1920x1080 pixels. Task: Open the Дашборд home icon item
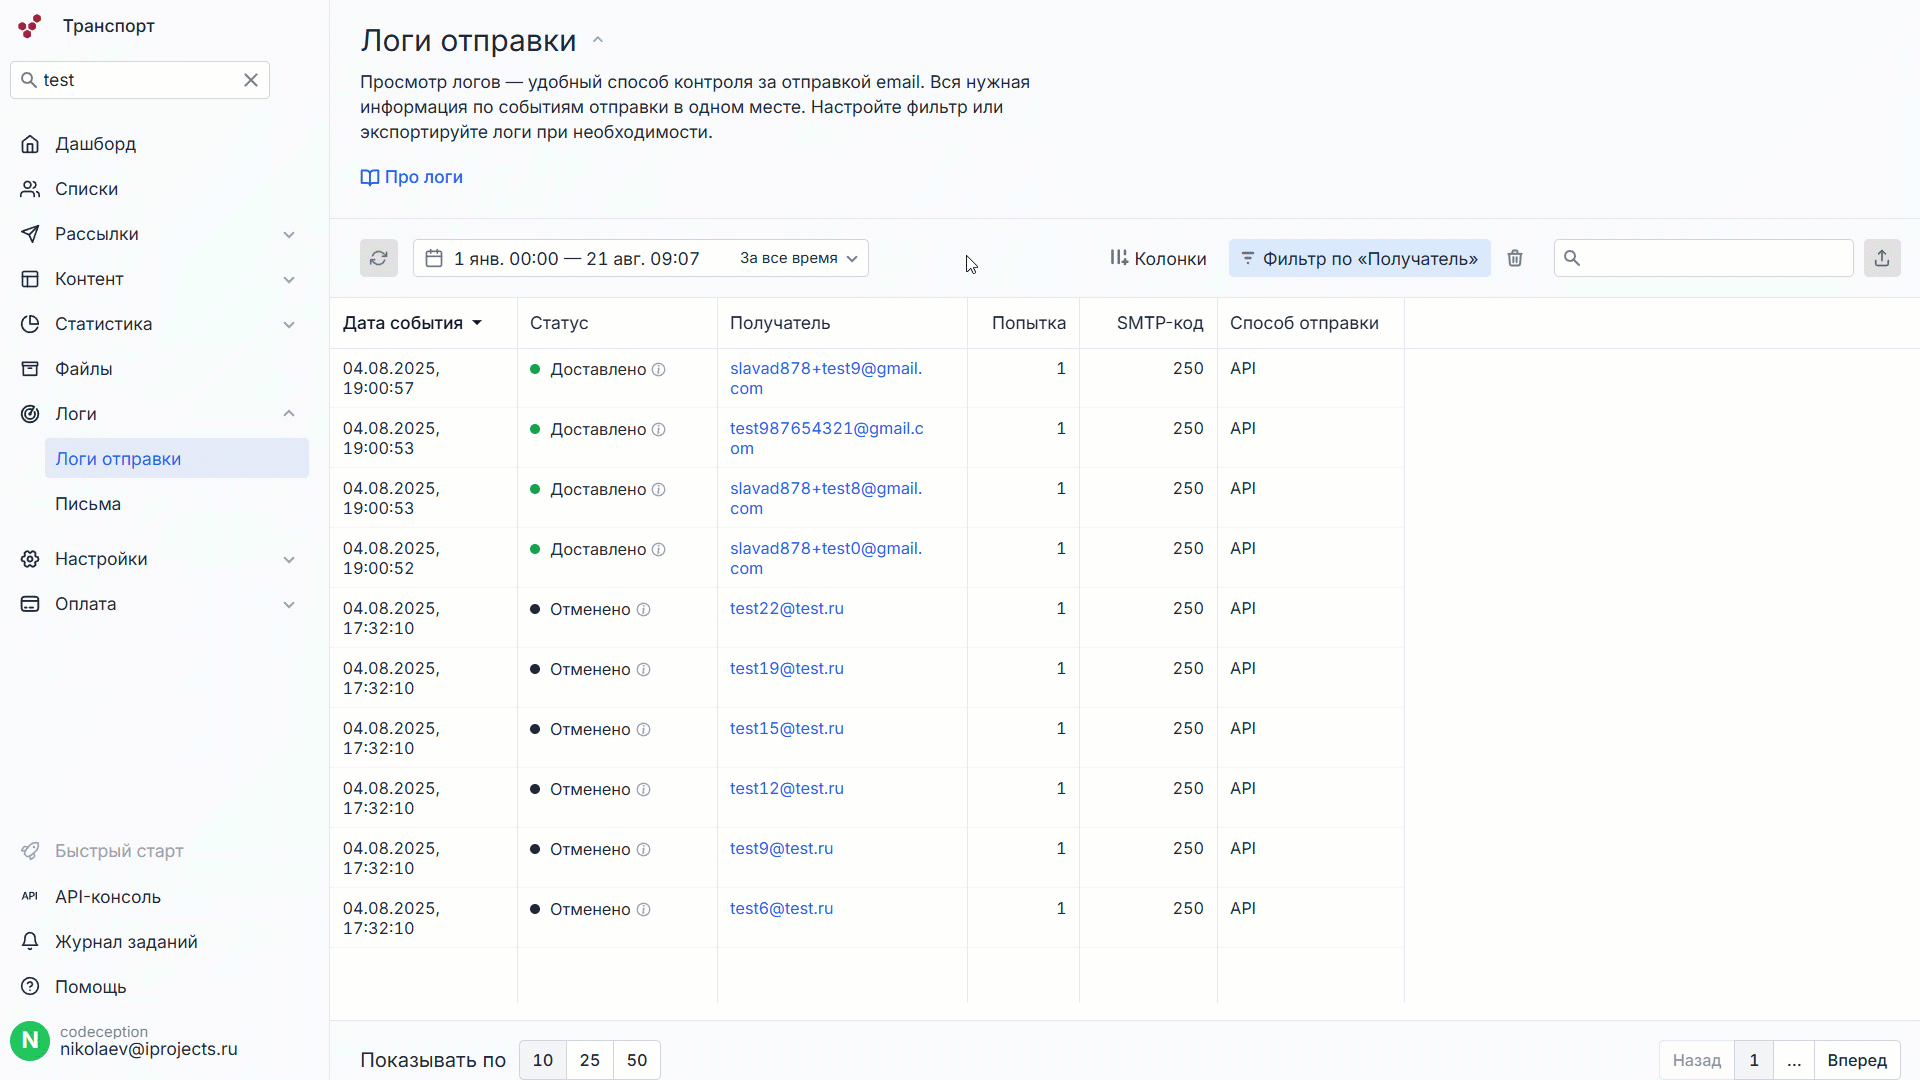[x=95, y=144]
